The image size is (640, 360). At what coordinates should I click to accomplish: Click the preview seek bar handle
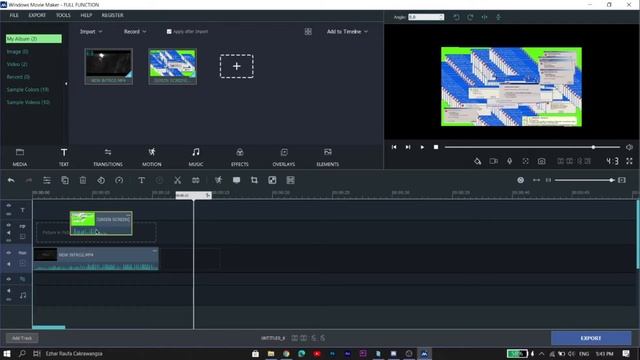coord(593,147)
